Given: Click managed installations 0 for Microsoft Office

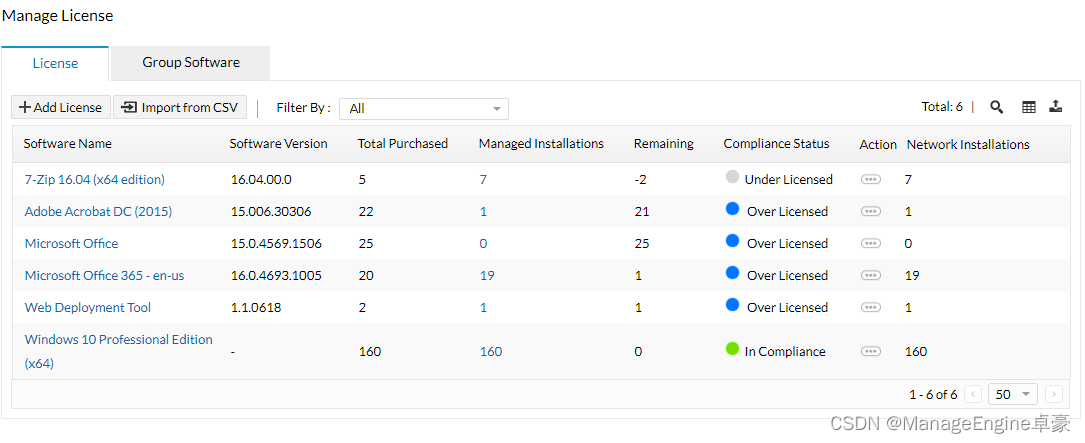Looking at the screenshot, I should click(x=483, y=243).
